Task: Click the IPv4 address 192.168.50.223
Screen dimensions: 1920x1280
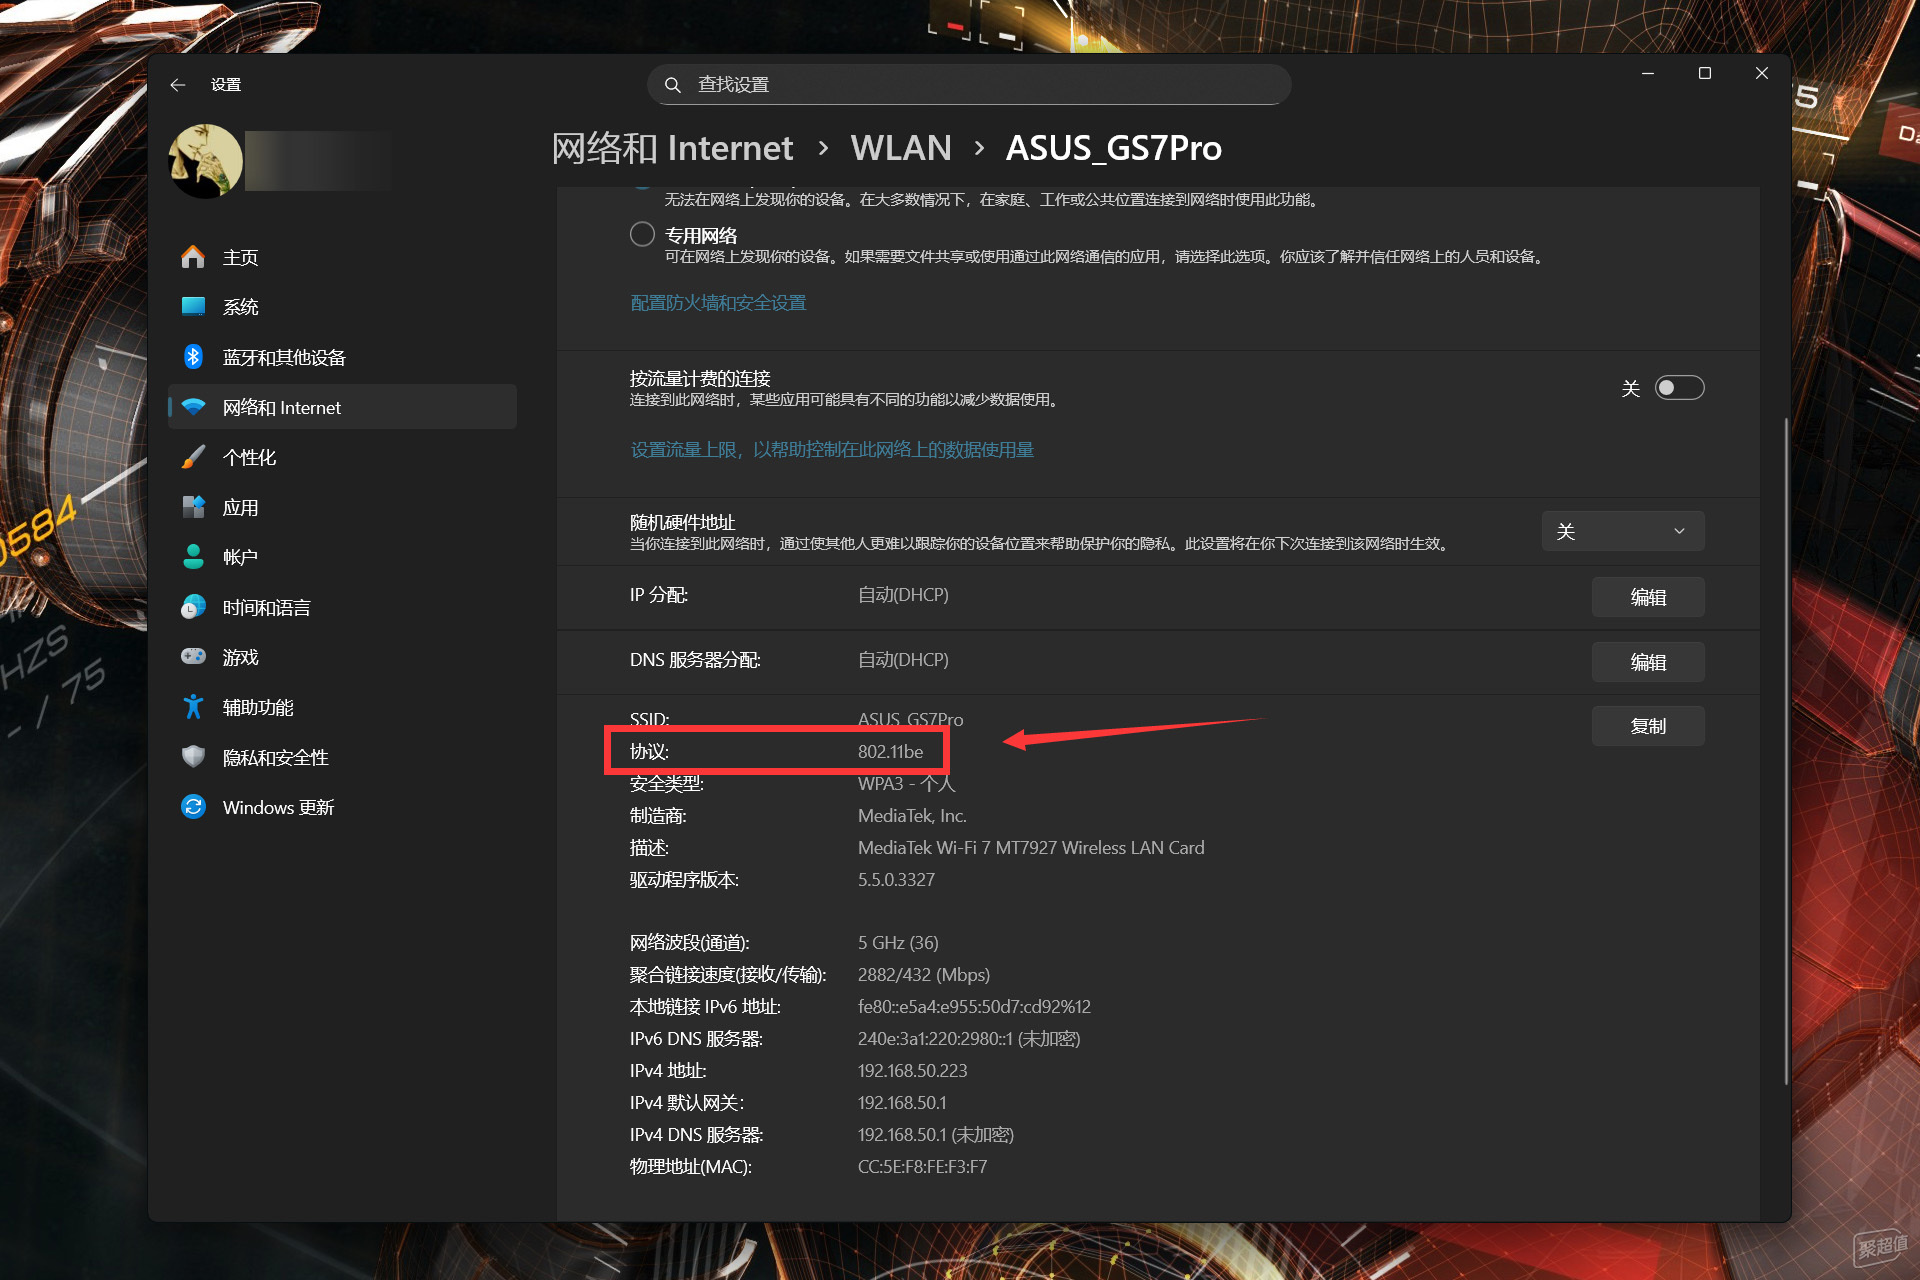Action: tap(912, 1071)
